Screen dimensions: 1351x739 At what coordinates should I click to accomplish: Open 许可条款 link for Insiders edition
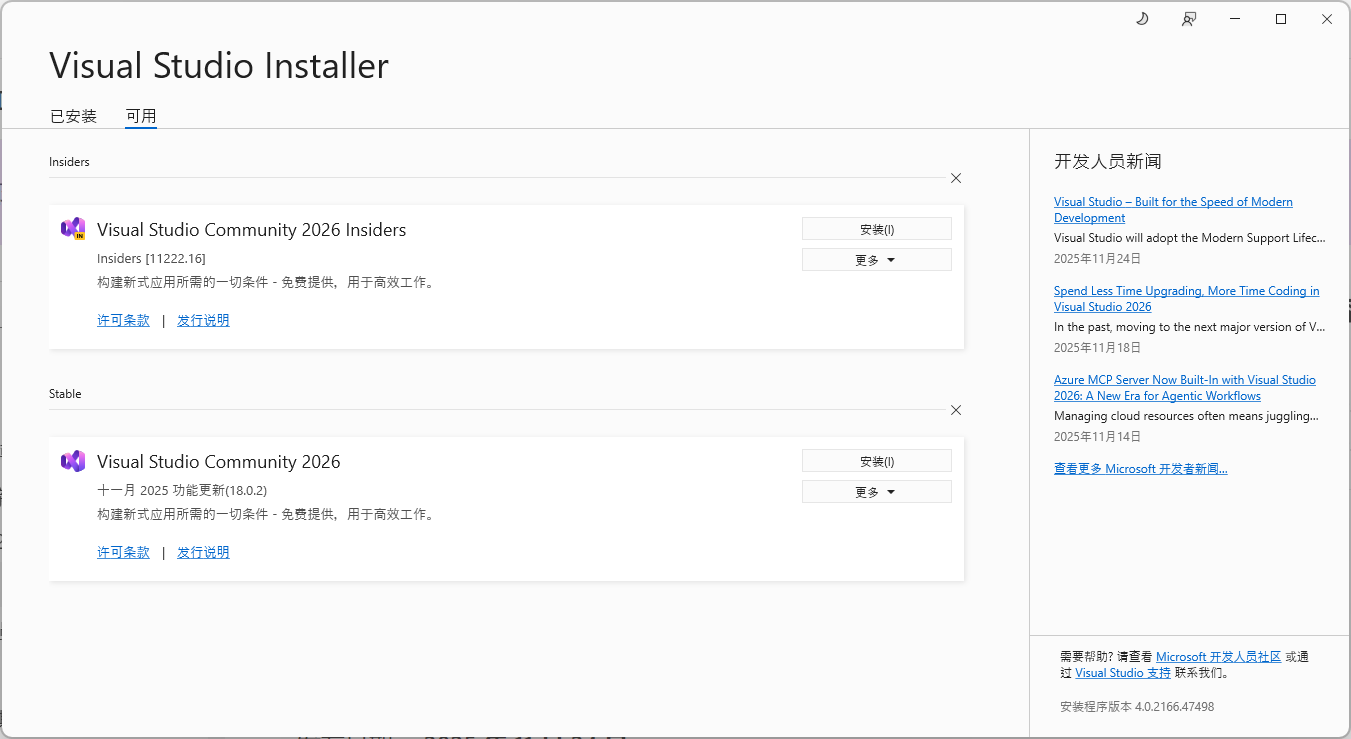coord(123,320)
